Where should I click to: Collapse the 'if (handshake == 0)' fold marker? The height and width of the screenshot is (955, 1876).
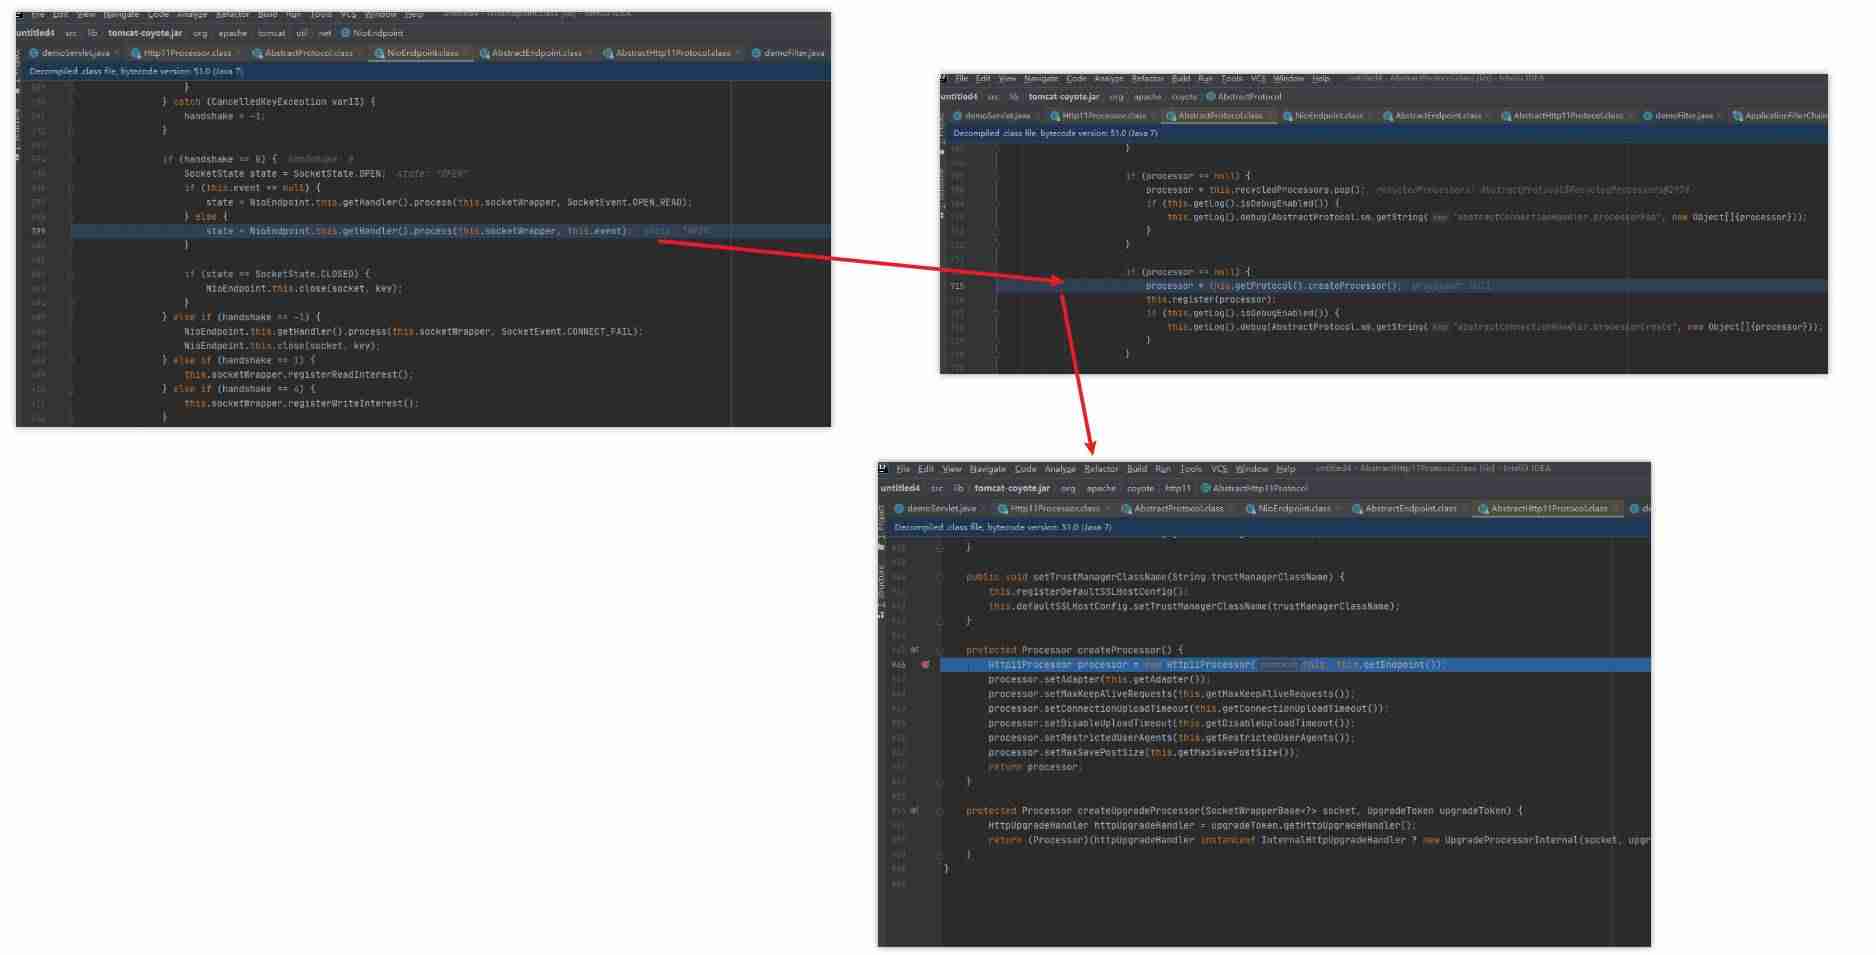click(71, 159)
